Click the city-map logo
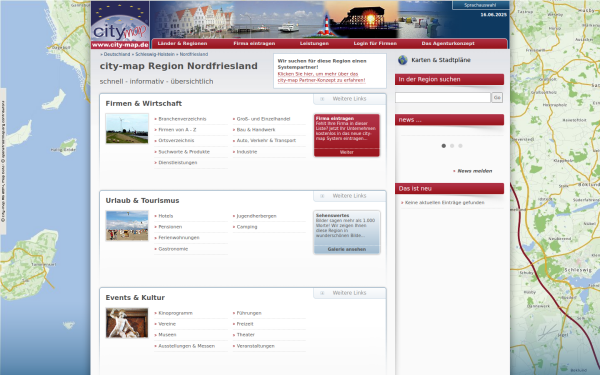The image size is (600, 375). tap(120, 21)
